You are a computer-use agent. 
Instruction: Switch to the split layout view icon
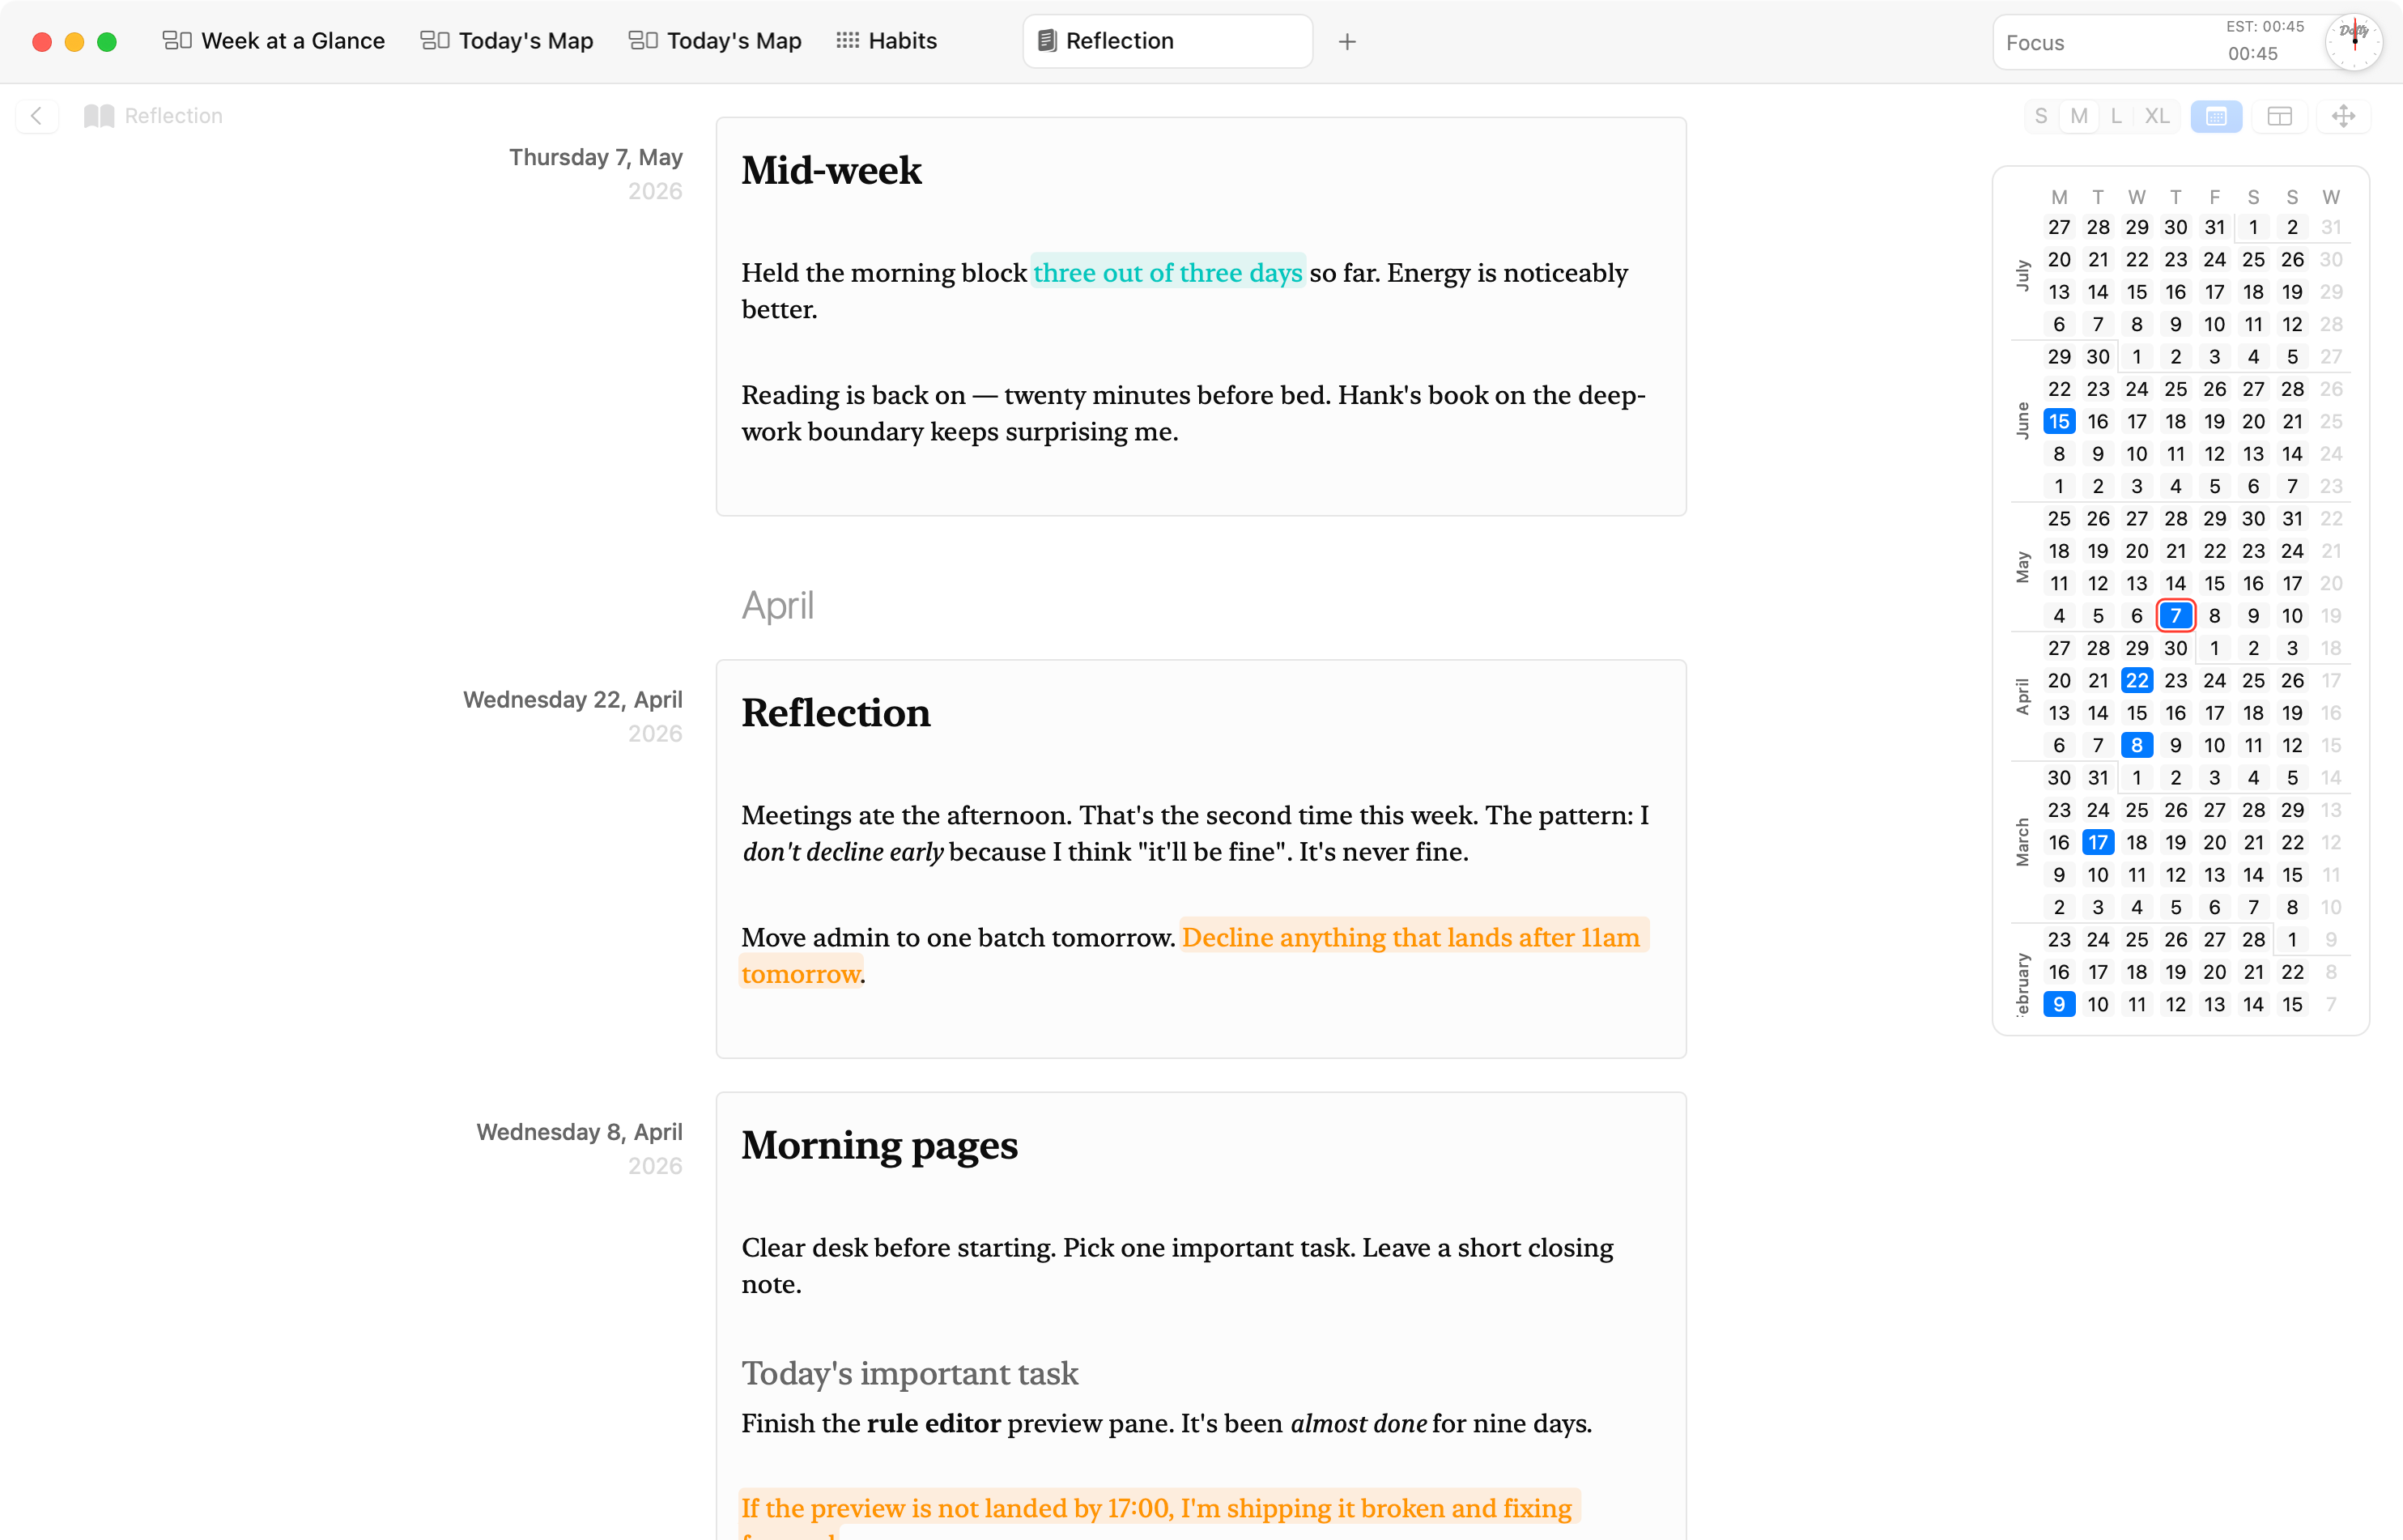[x=2279, y=116]
